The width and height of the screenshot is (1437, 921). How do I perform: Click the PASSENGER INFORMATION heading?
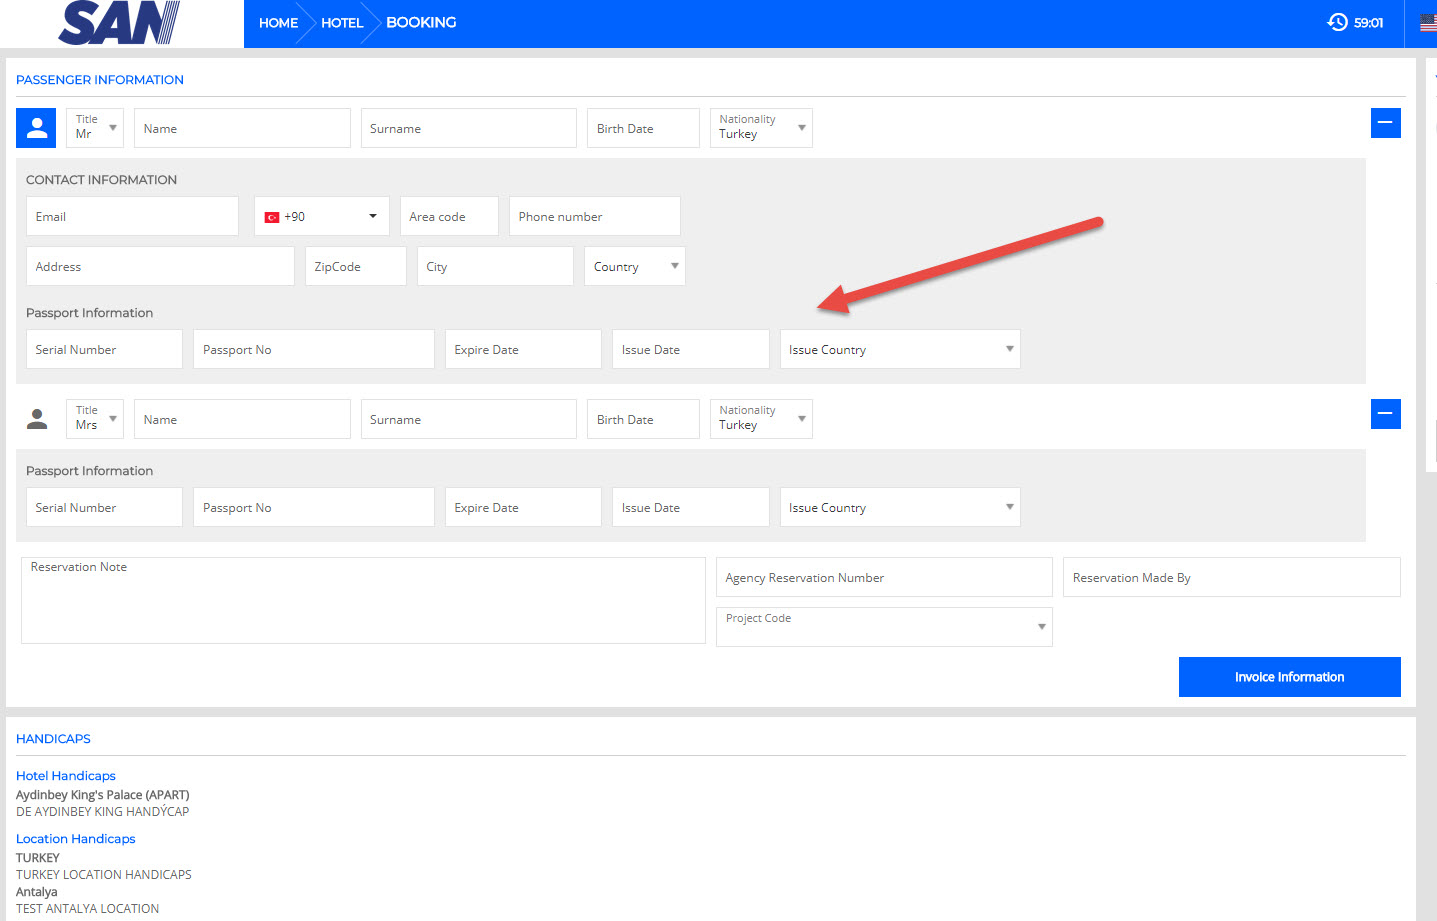pos(100,80)
